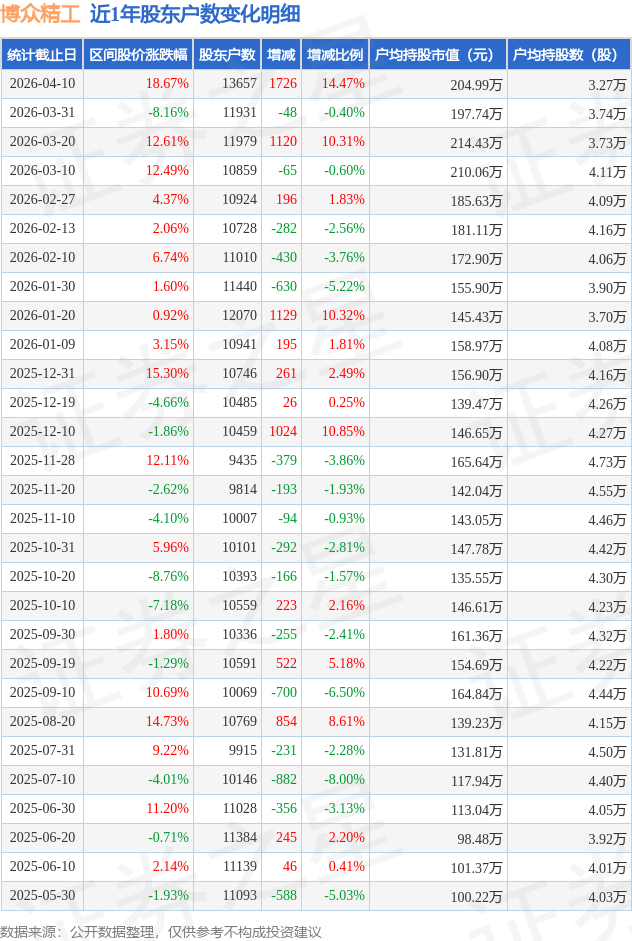Click the 博众精工 stock name title
This screenshot has width=632, height=941.
41,15
